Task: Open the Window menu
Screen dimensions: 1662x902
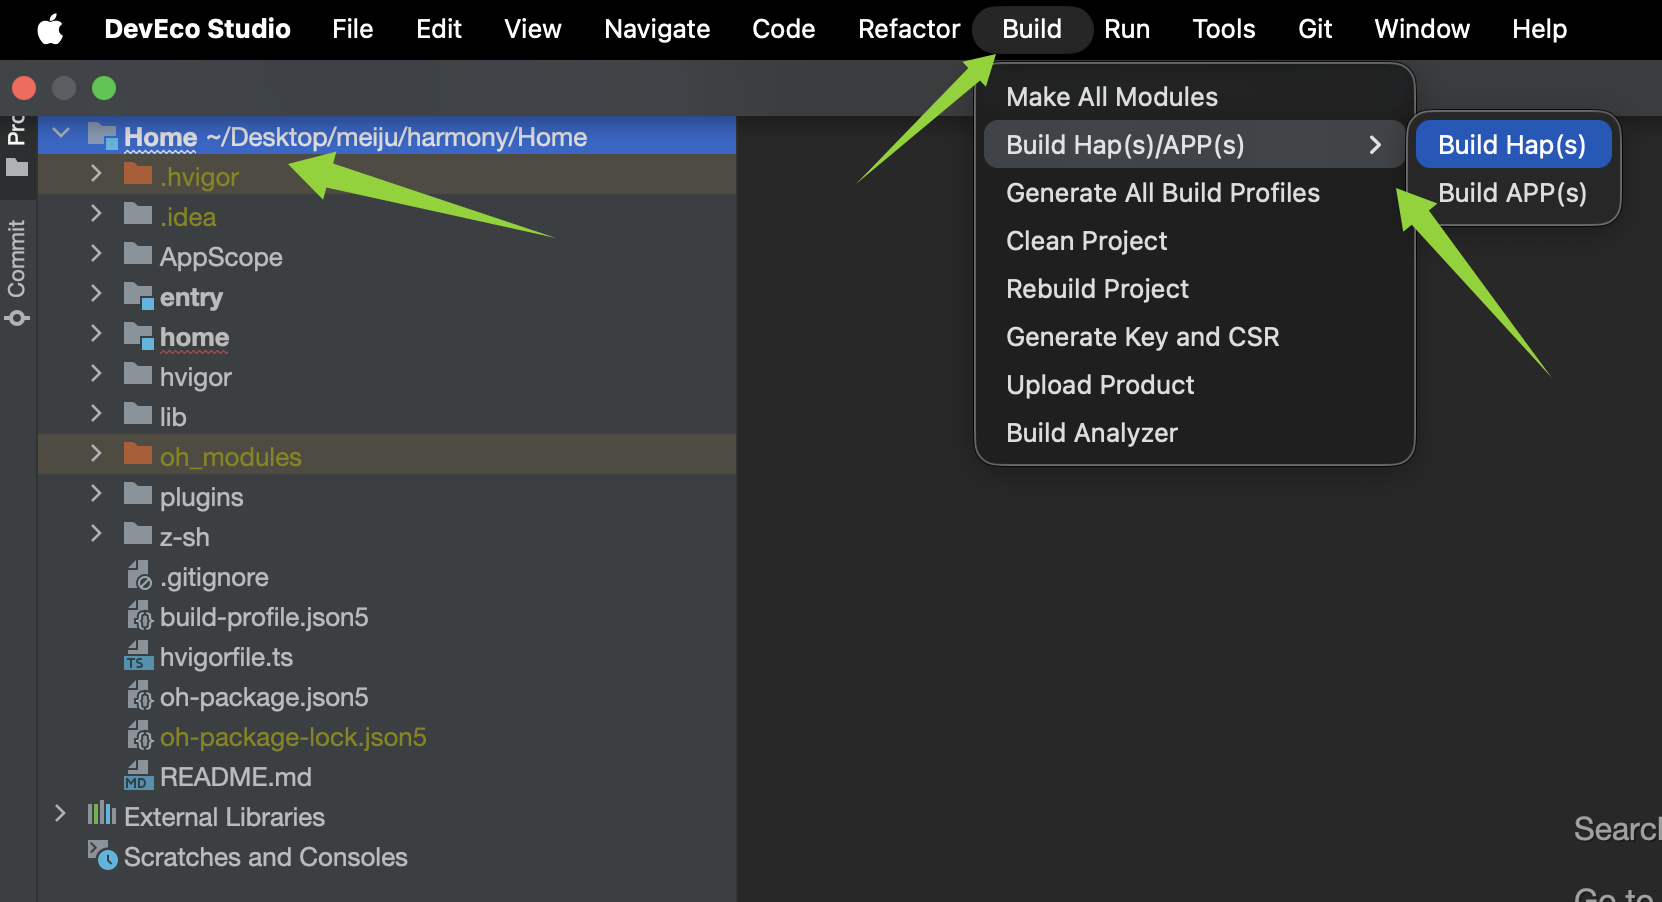Action: coord(1422,29)
